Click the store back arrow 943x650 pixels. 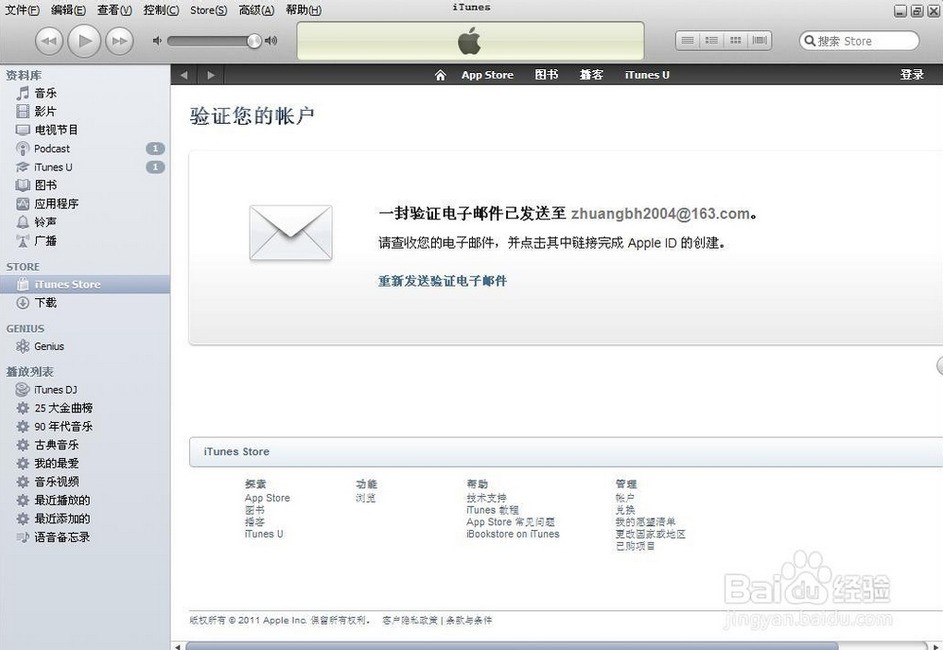coord(184,75)
